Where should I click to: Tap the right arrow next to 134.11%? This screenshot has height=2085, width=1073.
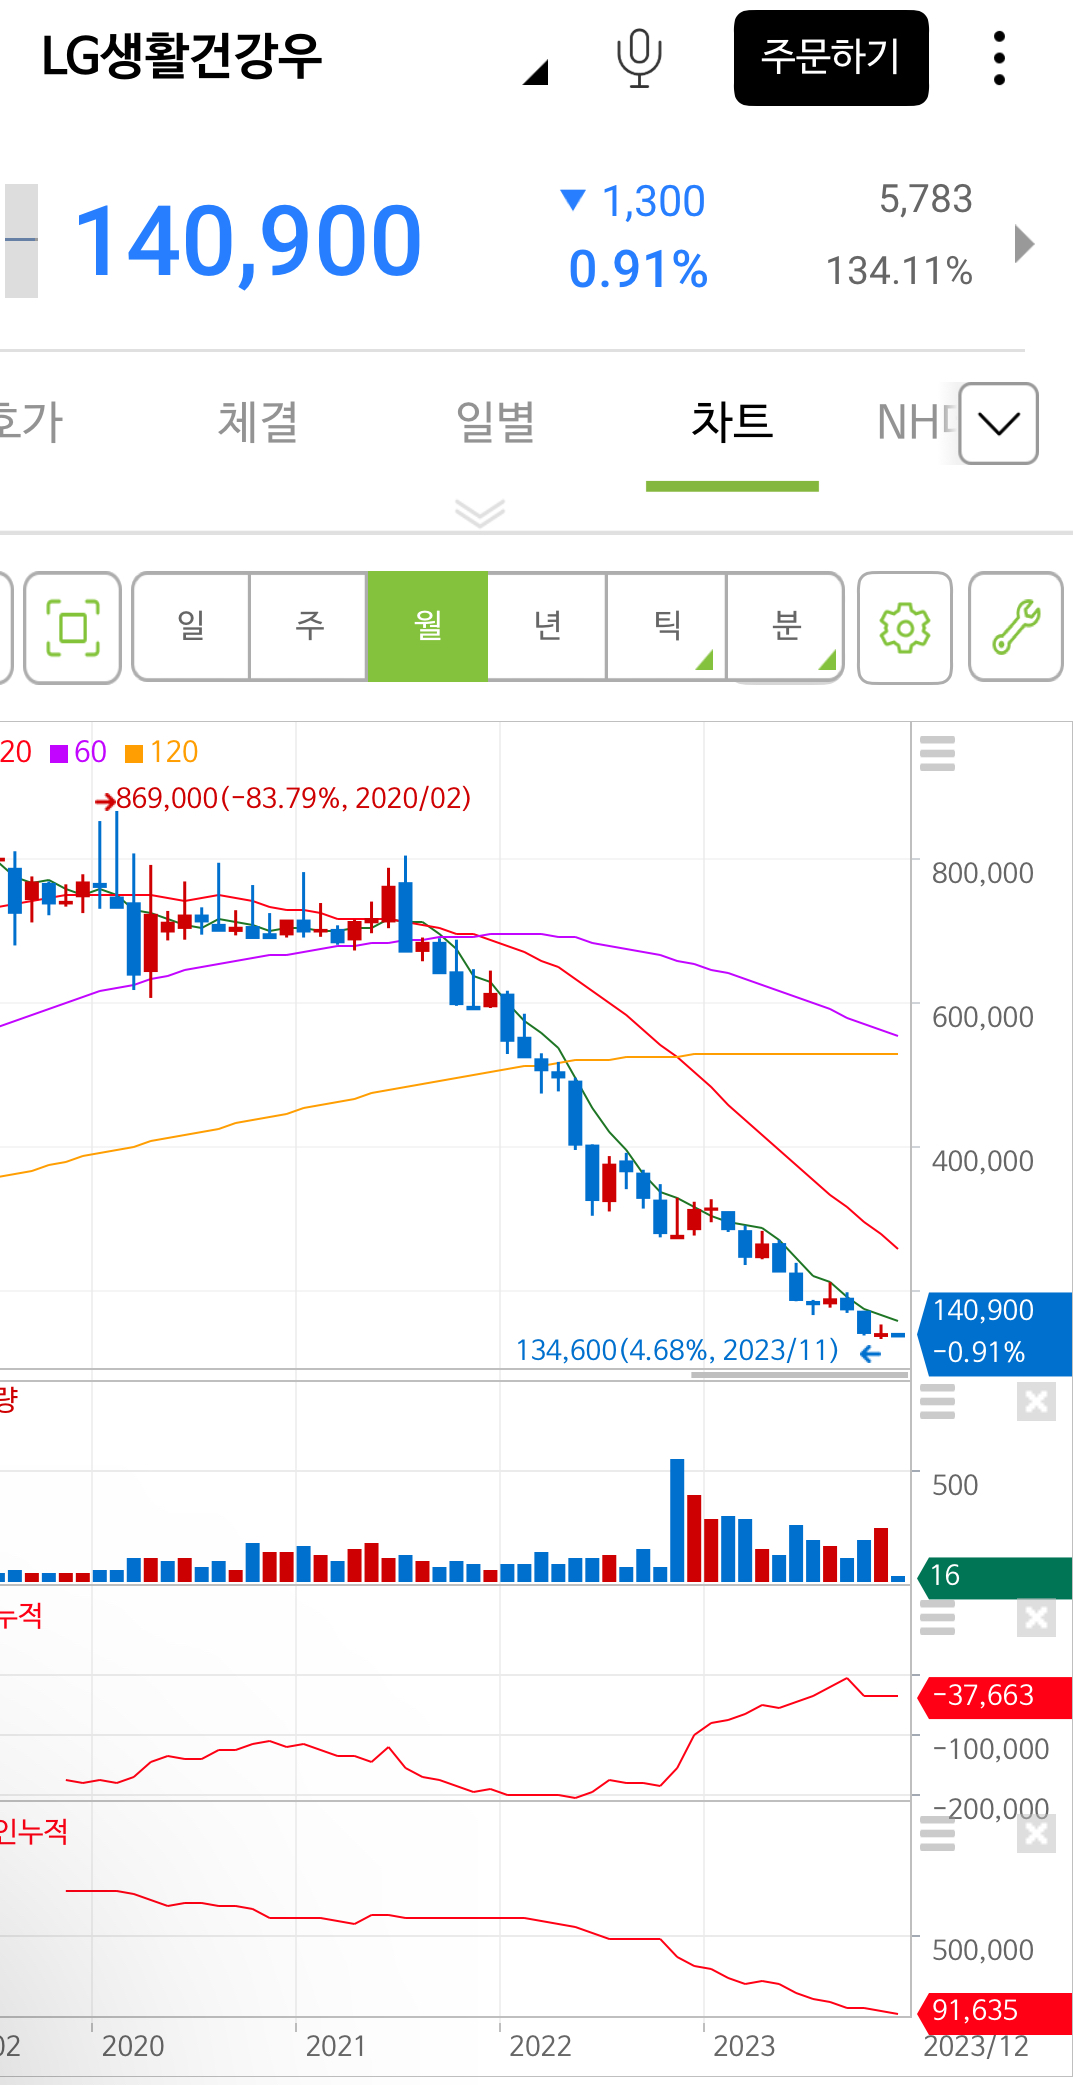tap(1024, 243)
